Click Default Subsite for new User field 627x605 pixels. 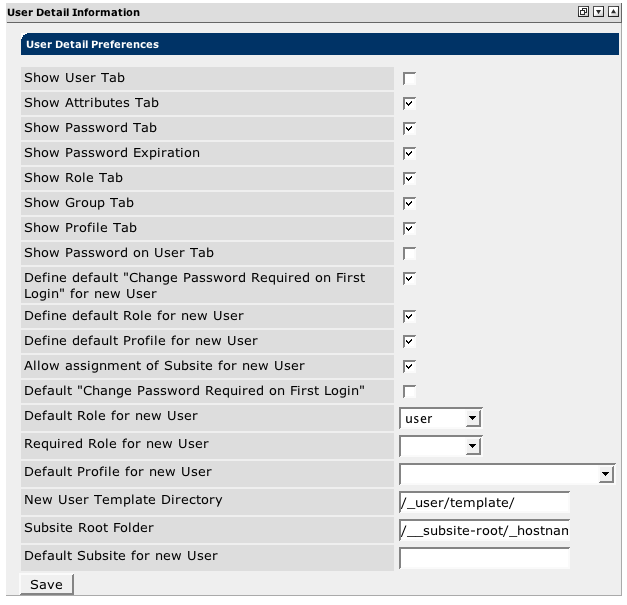click(x=484, y=558)
